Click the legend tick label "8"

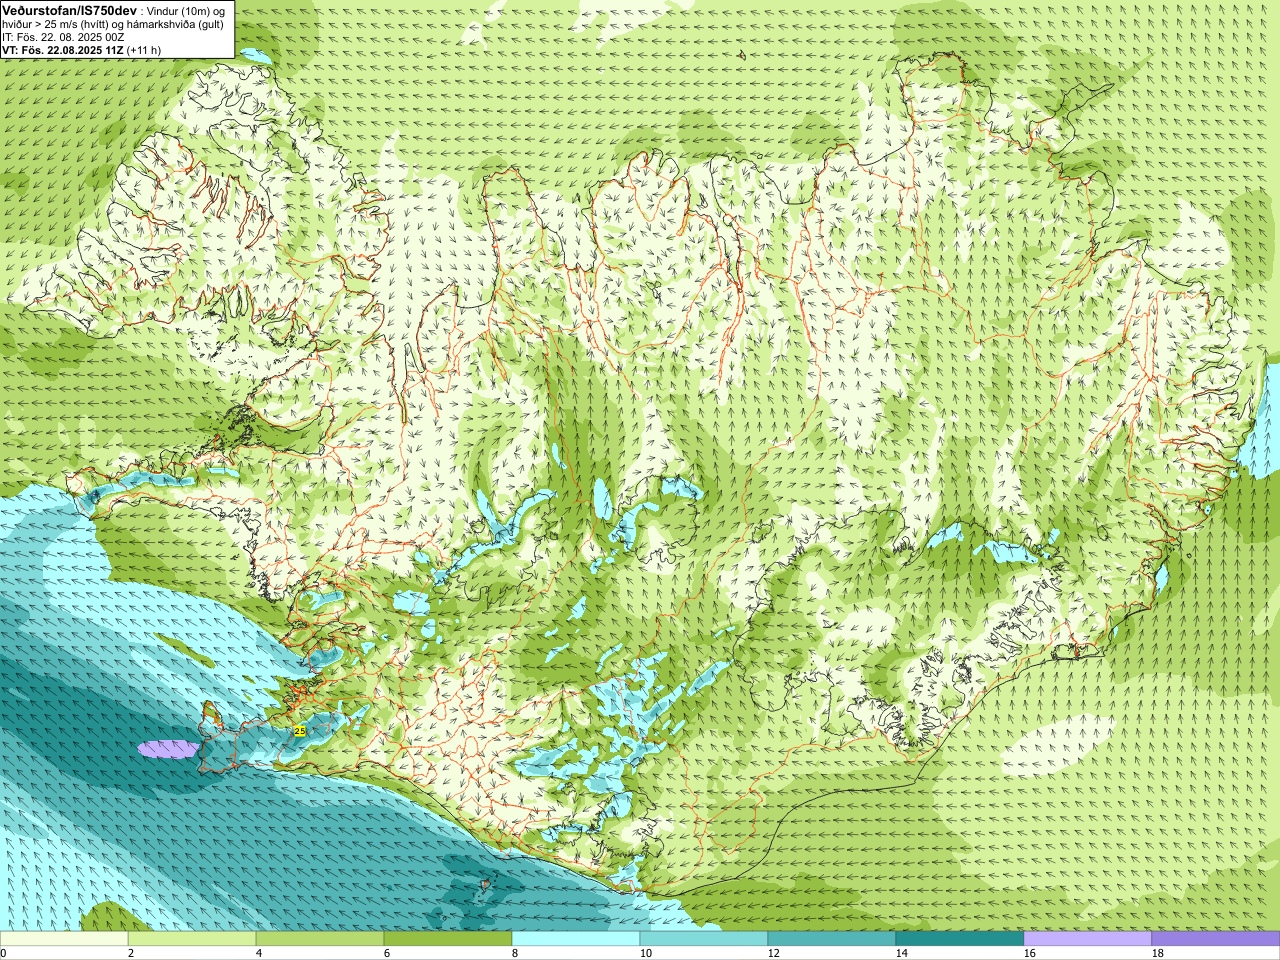pyautogui.click(x=515, y=954)
